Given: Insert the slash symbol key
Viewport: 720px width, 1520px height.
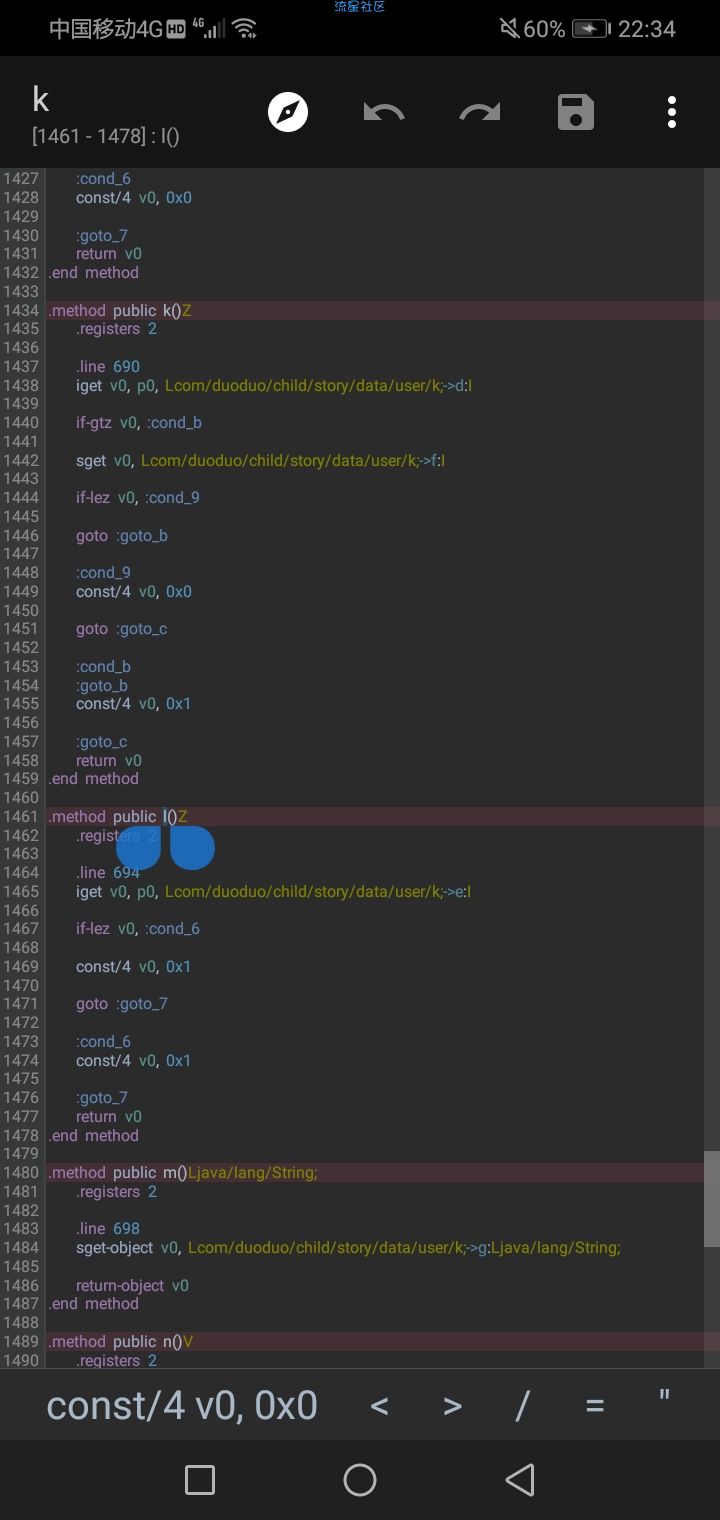Looking at the screenshot, I should (522, 1406).
